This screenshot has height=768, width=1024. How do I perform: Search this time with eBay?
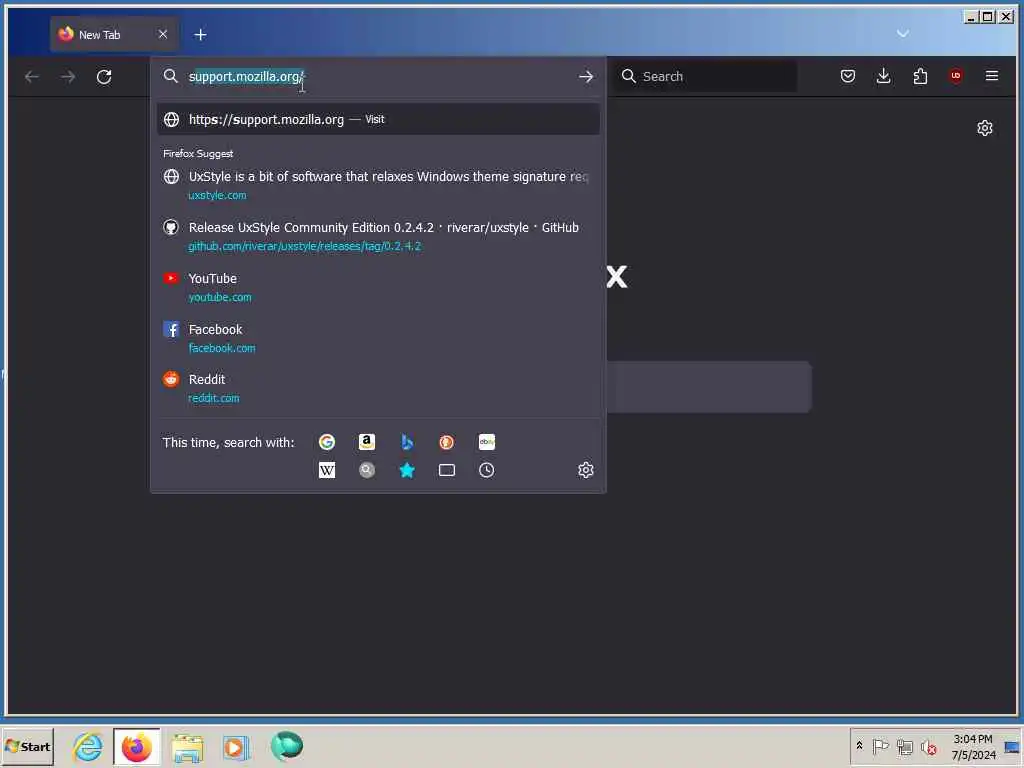tap(487, 442)
